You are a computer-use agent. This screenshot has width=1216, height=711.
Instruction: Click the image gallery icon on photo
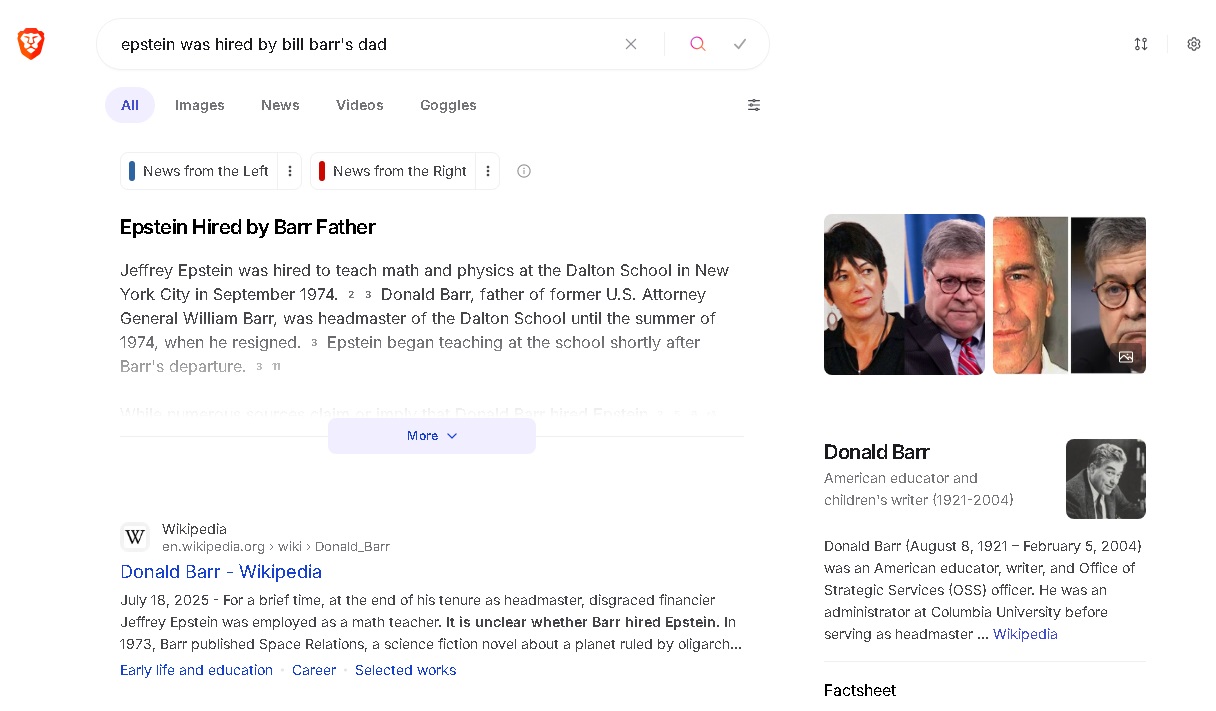click(1126, 357)
